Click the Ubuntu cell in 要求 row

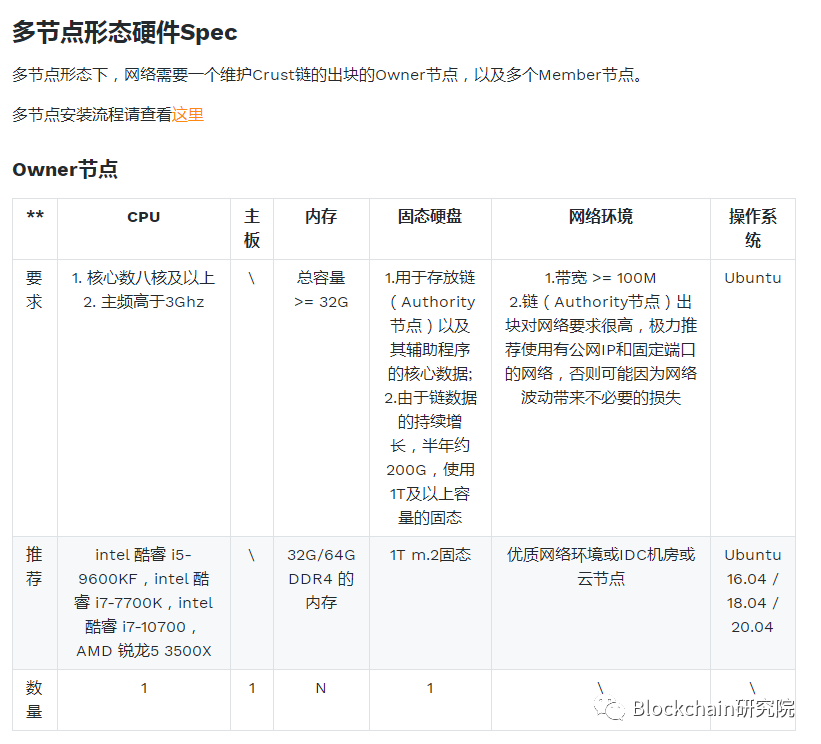point(752,278)
